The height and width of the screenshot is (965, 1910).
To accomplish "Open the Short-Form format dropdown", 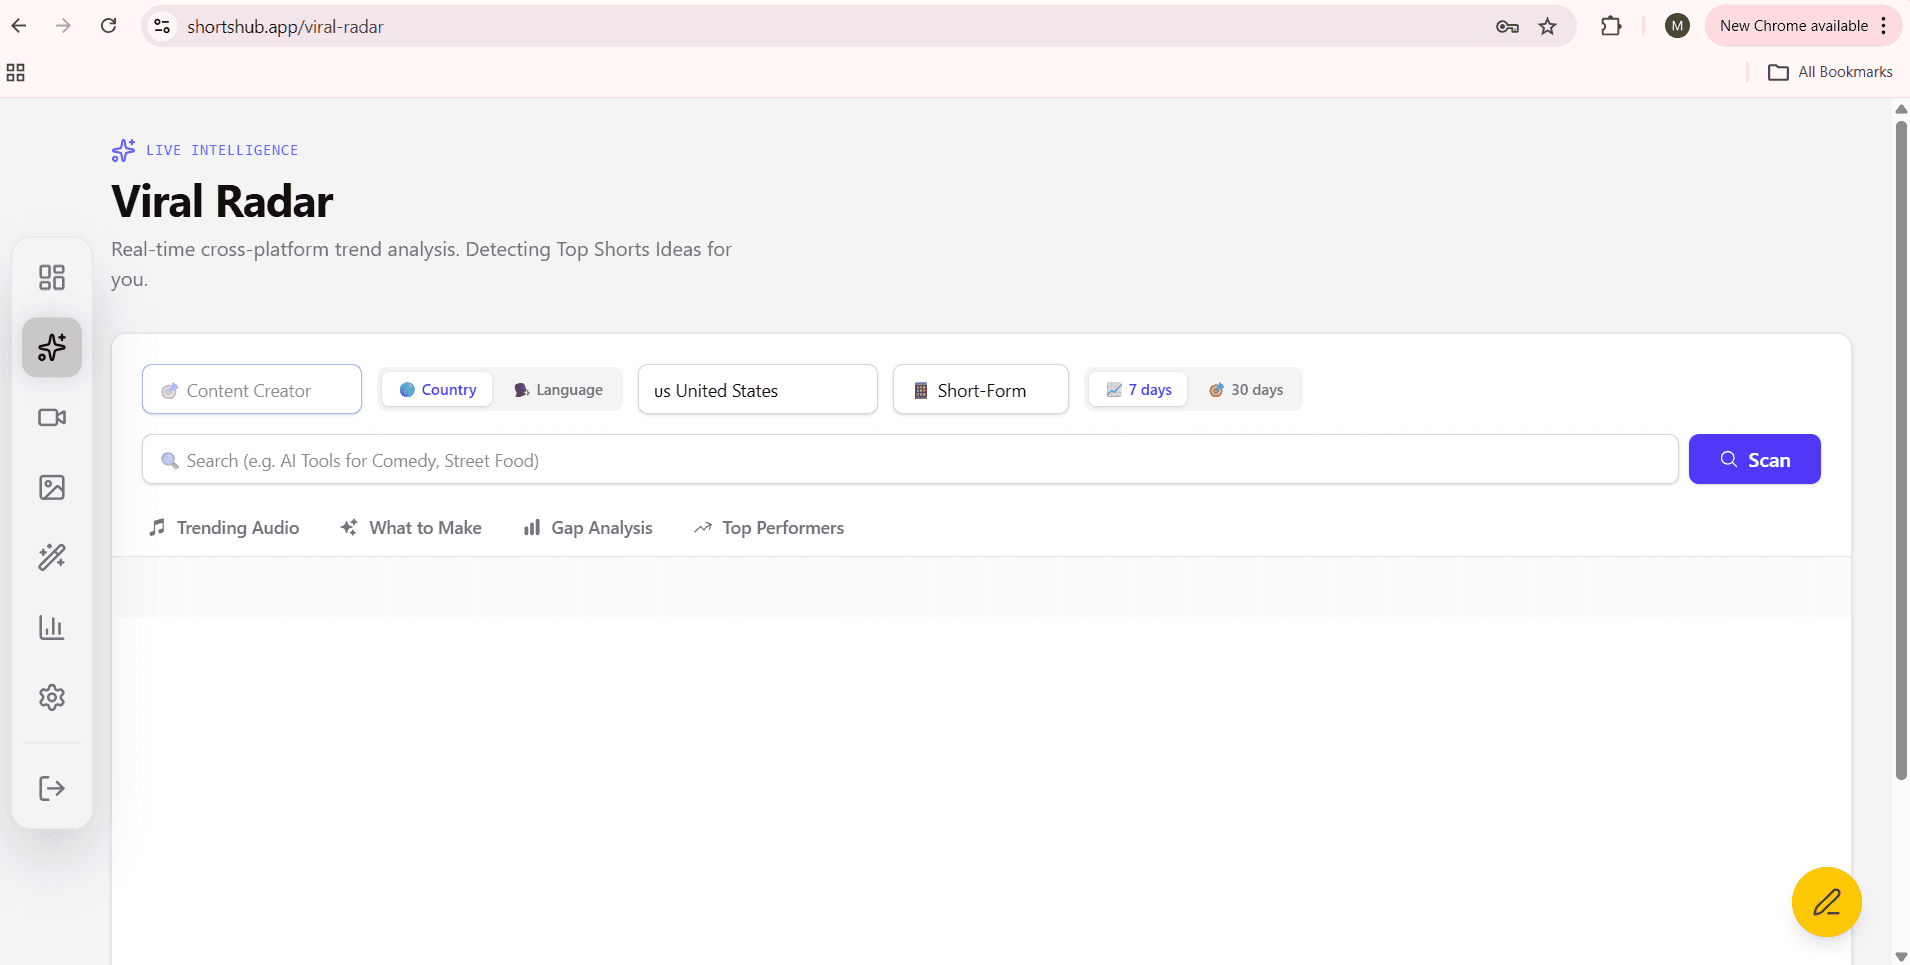I will click(980, 390).
